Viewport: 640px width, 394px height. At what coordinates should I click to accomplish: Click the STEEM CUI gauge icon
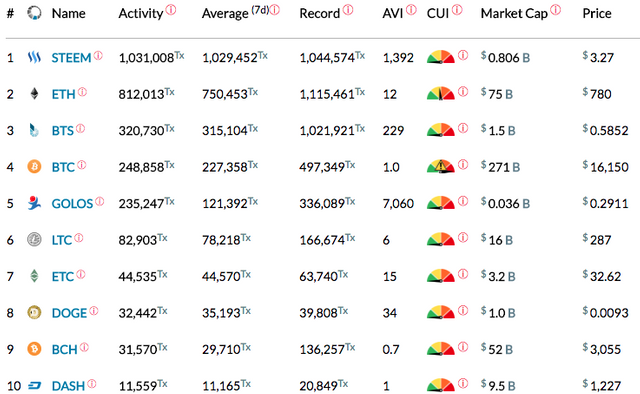(440, 57)
